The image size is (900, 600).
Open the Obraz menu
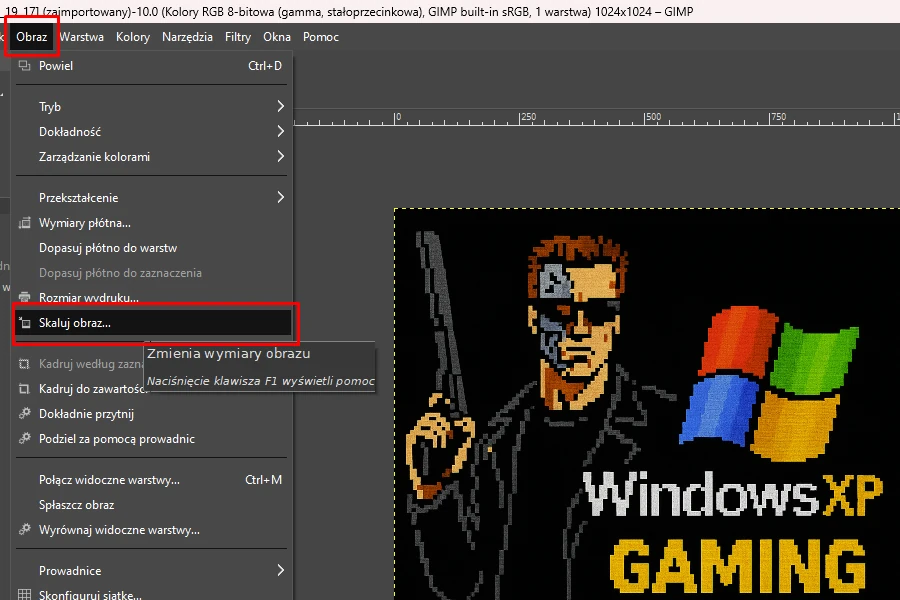(32, 37)
